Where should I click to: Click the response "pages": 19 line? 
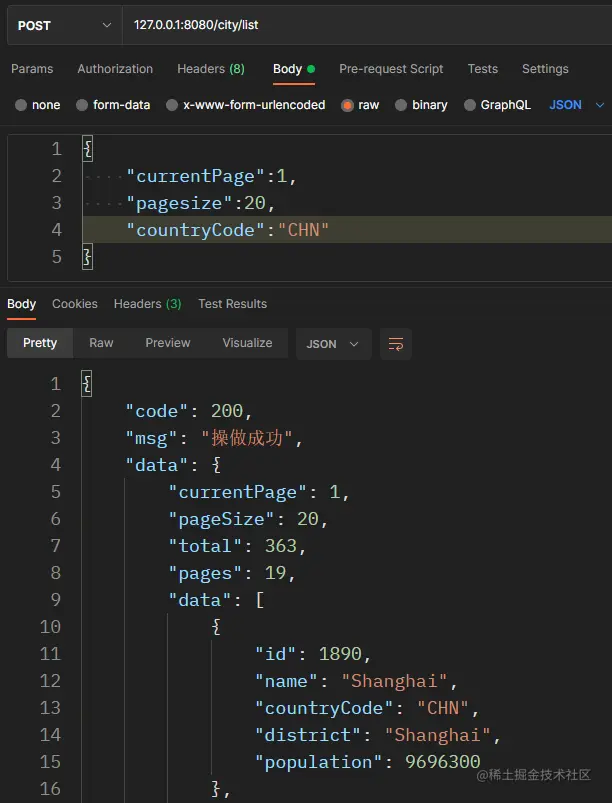click(x=233, y=573)
